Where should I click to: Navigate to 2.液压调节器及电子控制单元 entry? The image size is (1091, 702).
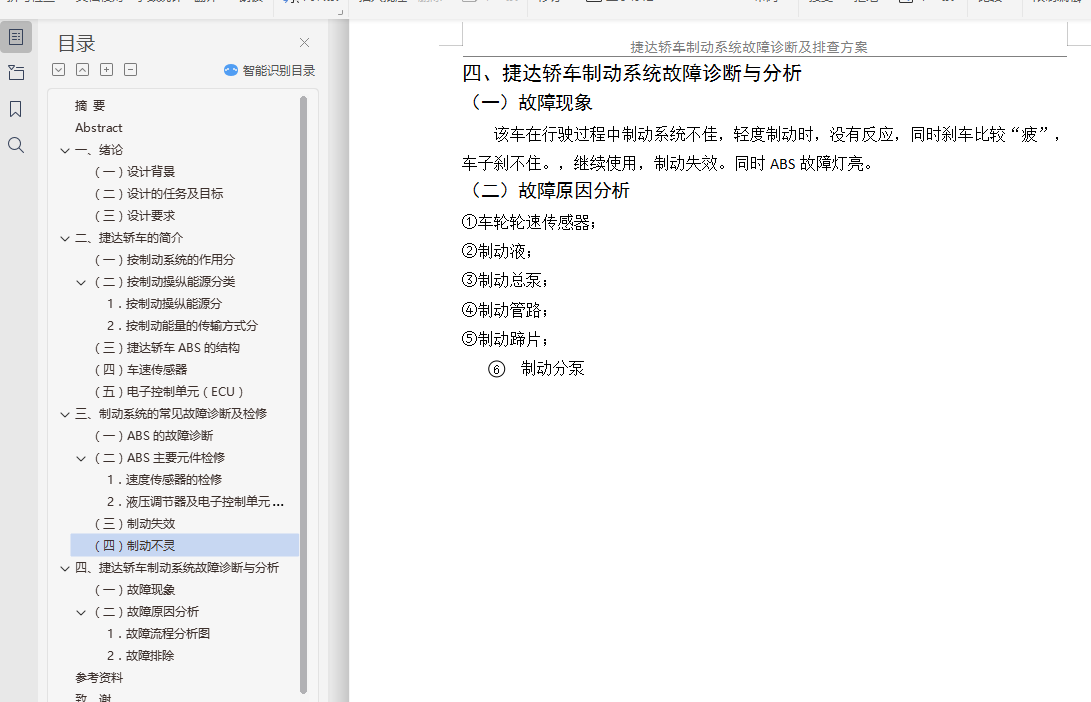click(x=196, y=502)
